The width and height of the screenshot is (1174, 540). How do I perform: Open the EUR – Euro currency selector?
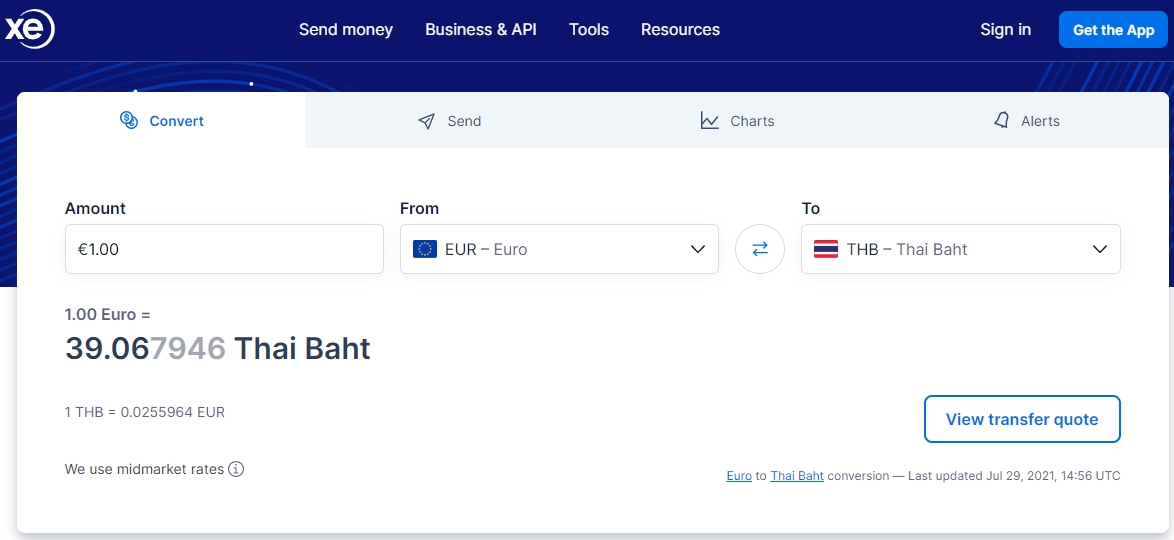pos(559,249)
